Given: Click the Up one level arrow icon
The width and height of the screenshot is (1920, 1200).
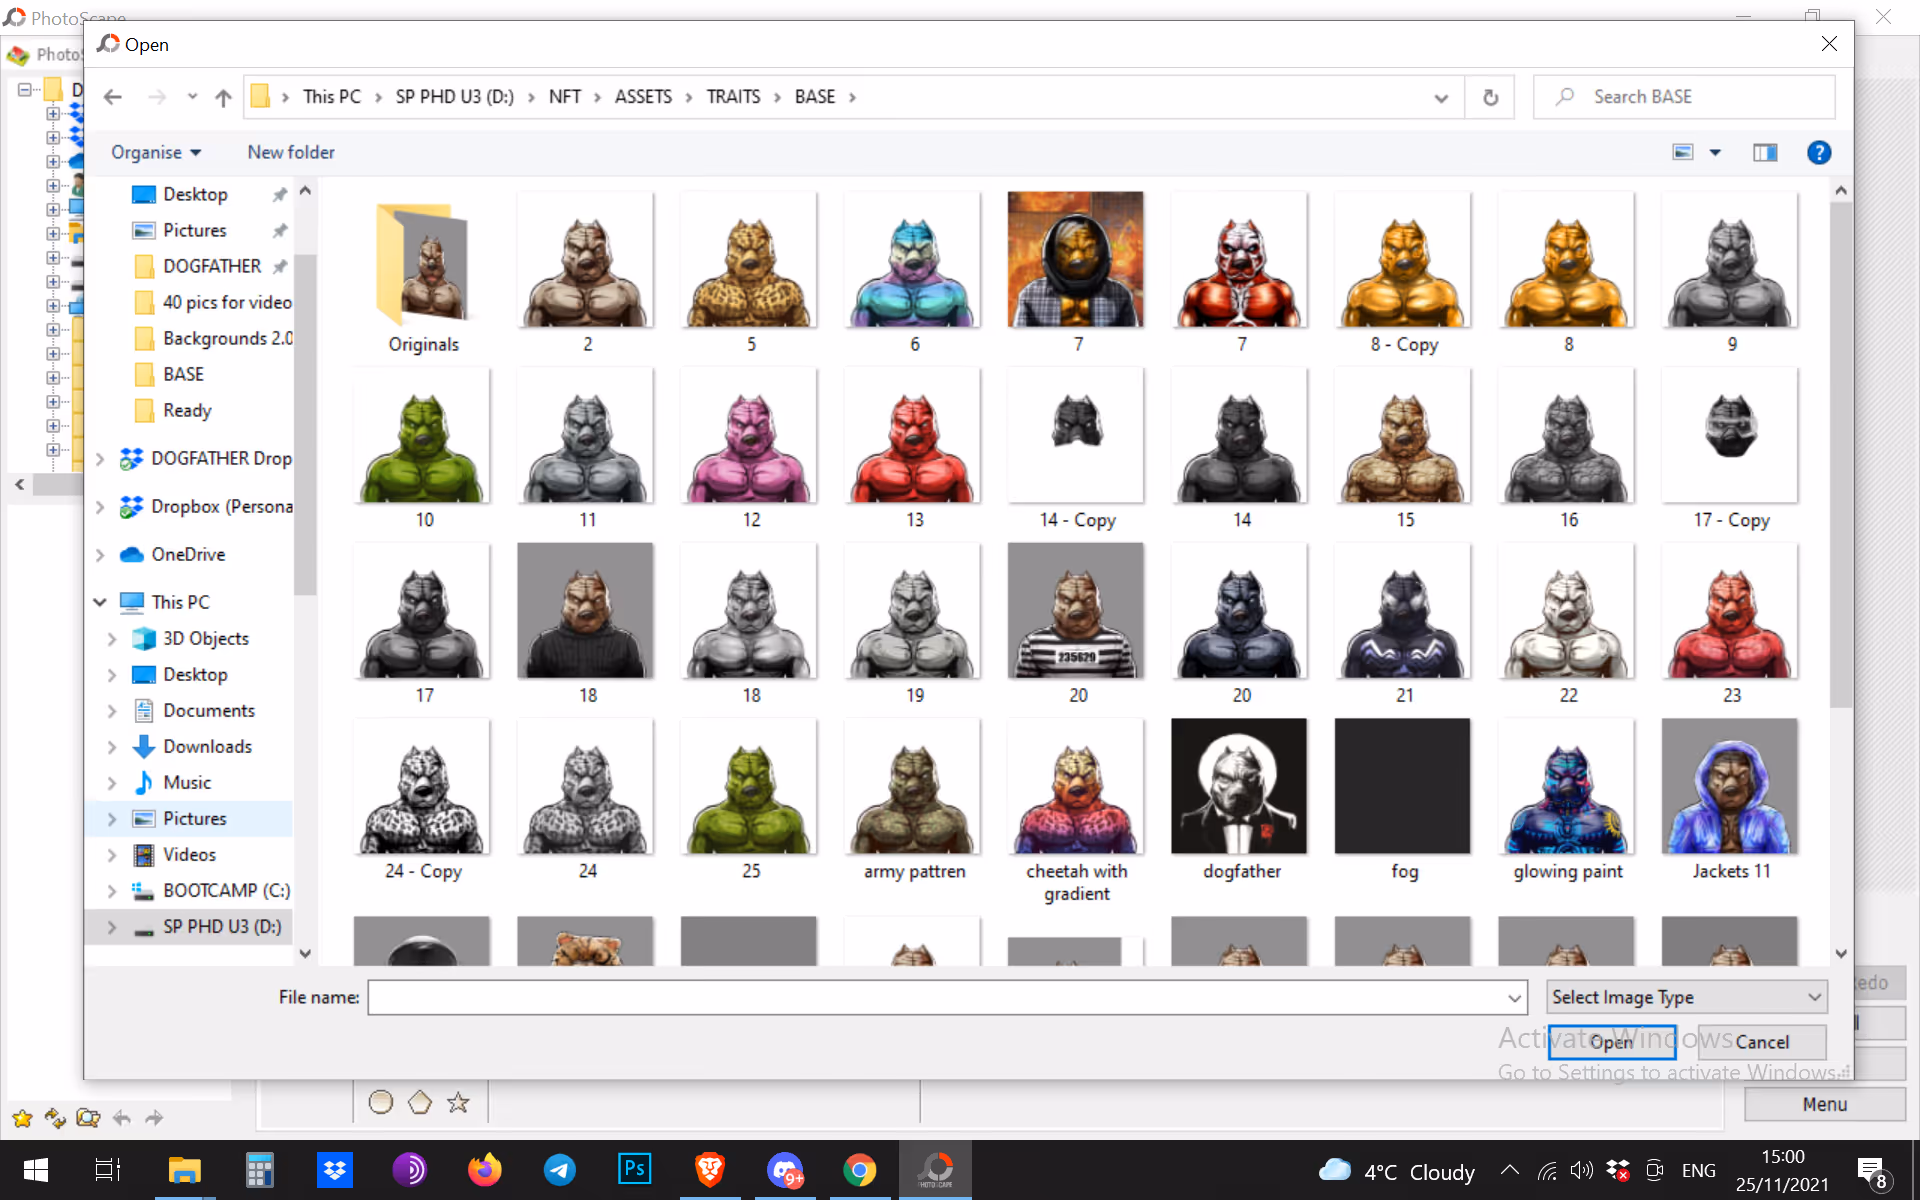Looking at the screenshot, I should click(223, 97).
